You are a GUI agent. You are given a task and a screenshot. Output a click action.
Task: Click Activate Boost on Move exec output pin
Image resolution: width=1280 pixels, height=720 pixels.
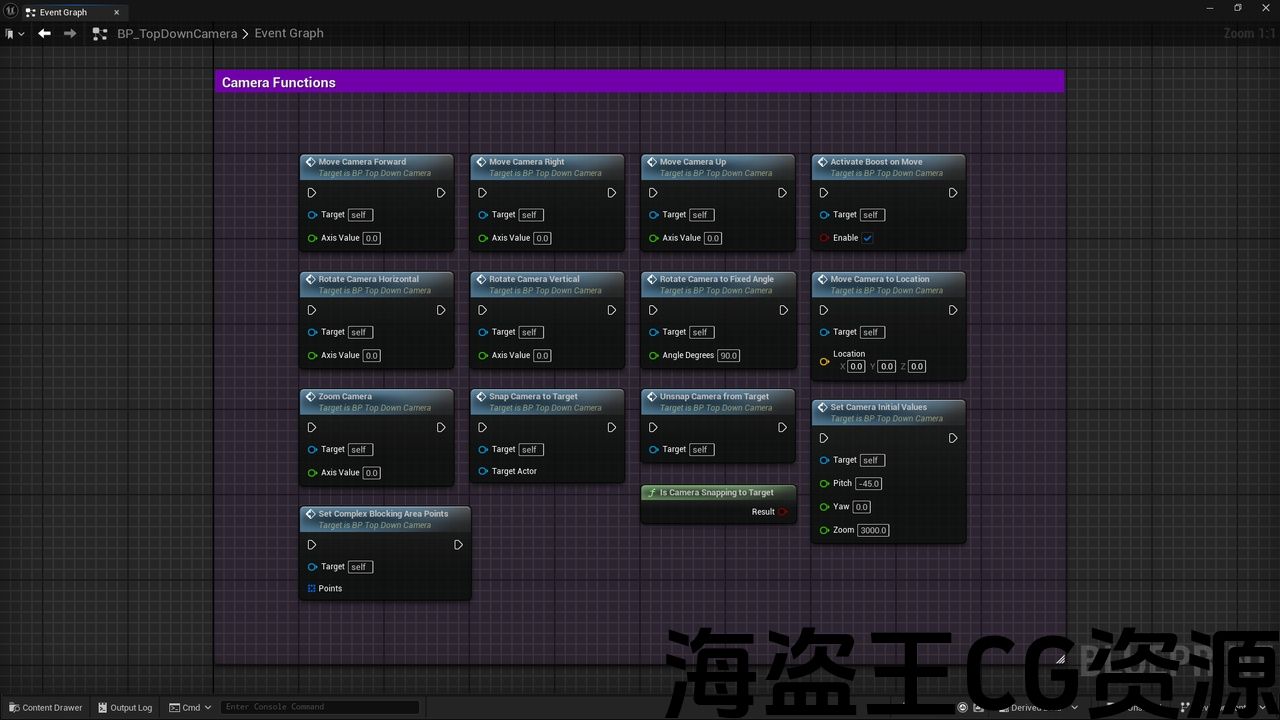[953, 193]
